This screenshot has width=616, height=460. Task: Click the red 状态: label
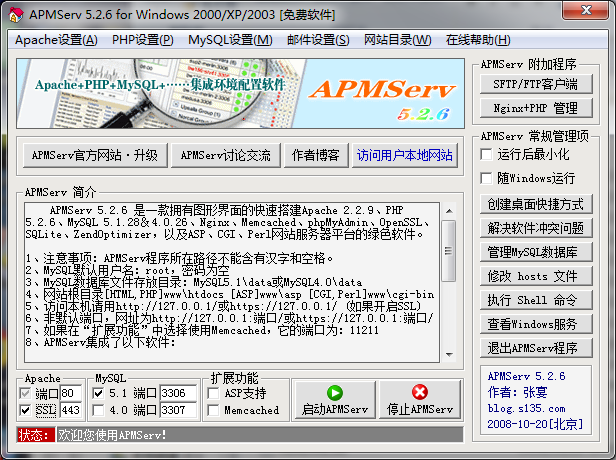point(36,435)
